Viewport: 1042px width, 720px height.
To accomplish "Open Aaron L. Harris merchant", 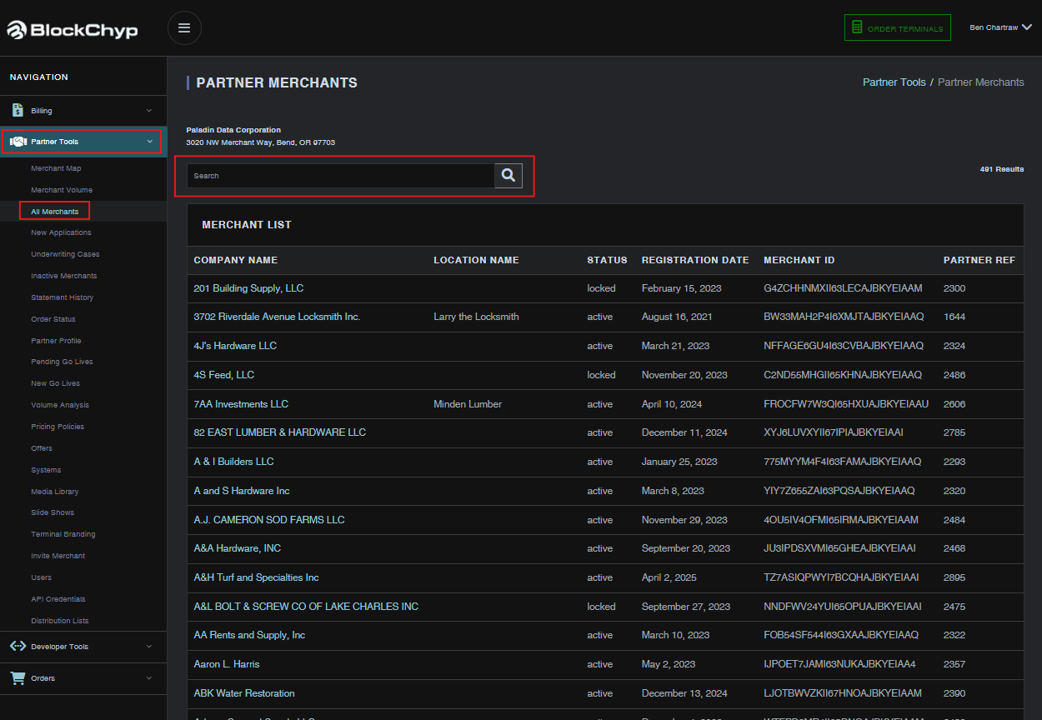I will [227, 664].
